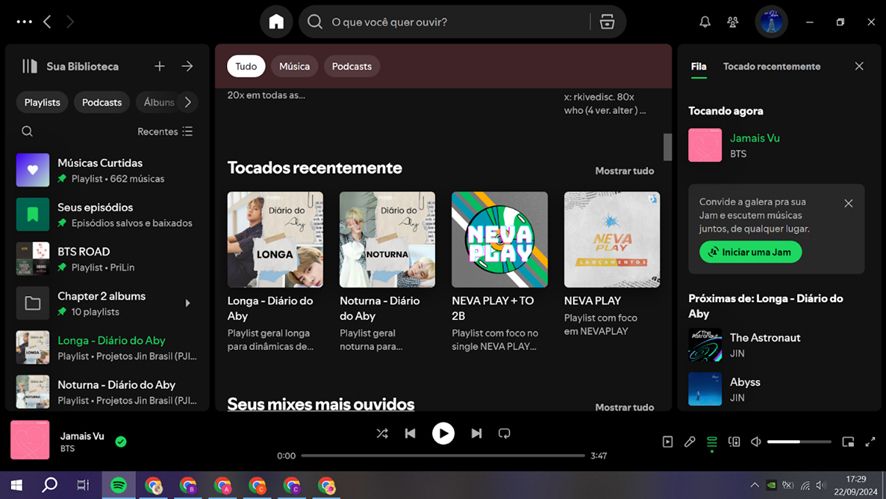Image resolution: width=886 pixels, height=499 pixels.
Task: Click Mostrar tudo for Tocados recentemente
Action: coord(624,171)
